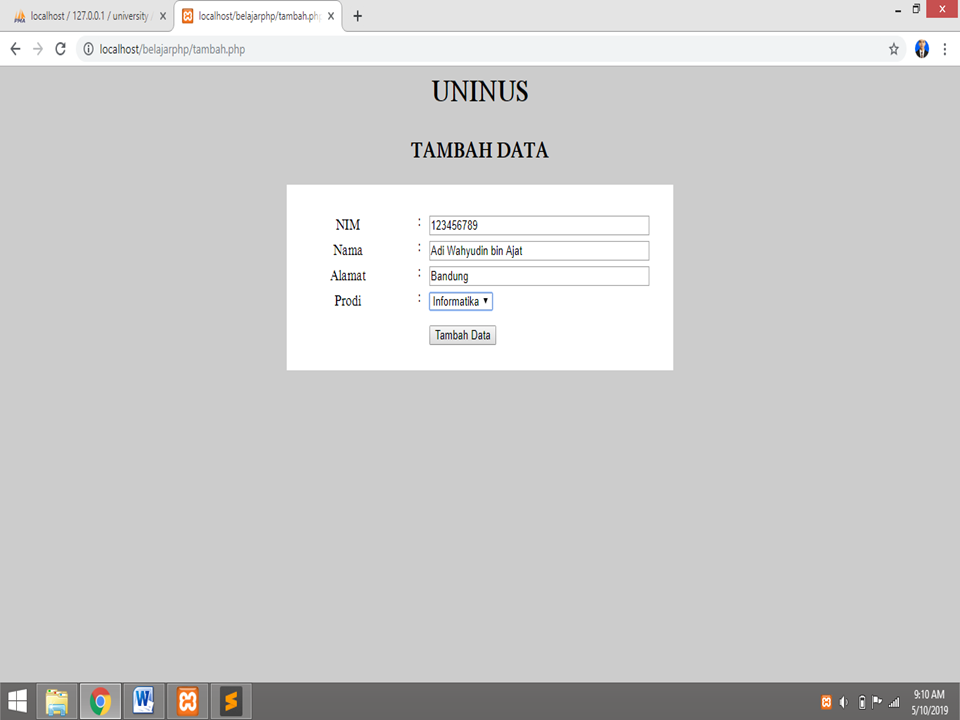Open the Prodi dropdown showing Informatika

460,301
